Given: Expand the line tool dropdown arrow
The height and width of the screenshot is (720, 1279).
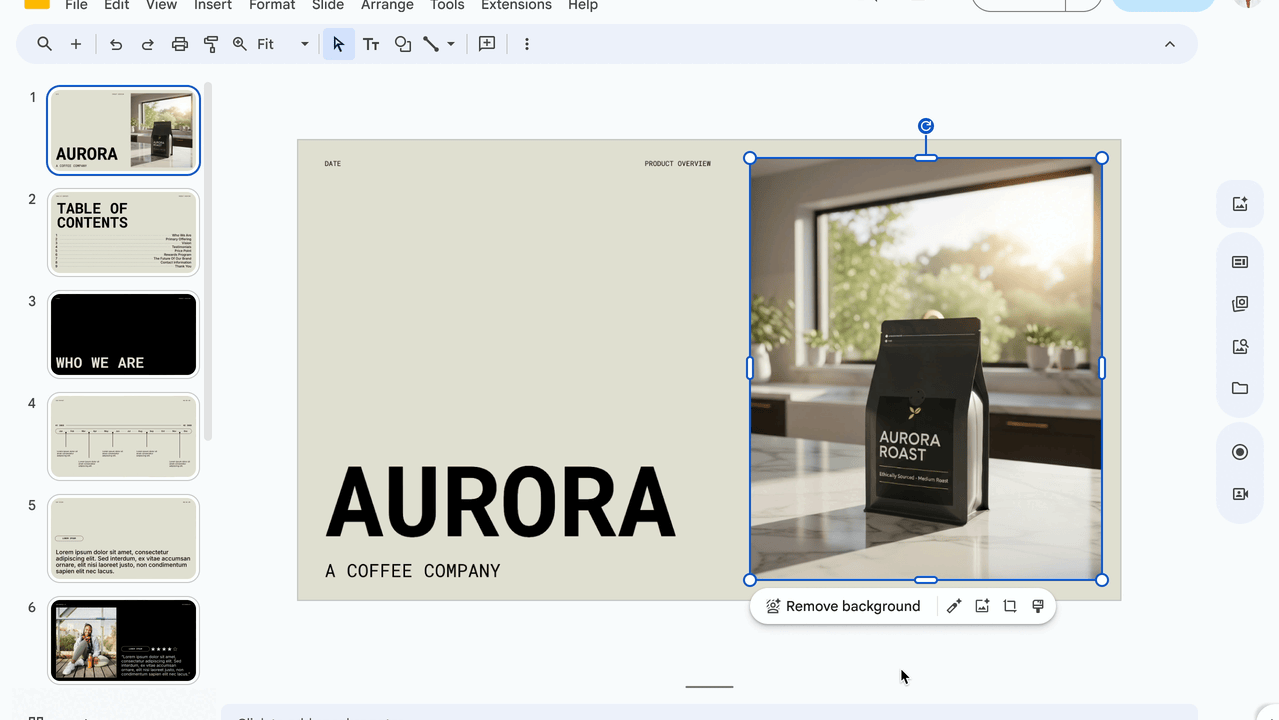Looking at the screenshot, I should point(451,44).
